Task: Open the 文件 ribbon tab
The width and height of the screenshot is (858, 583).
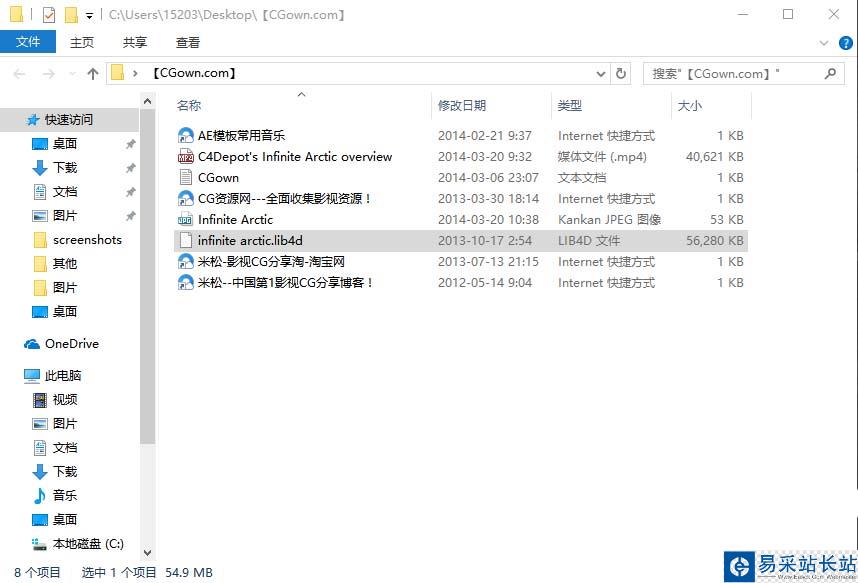Action: point(28,42)
